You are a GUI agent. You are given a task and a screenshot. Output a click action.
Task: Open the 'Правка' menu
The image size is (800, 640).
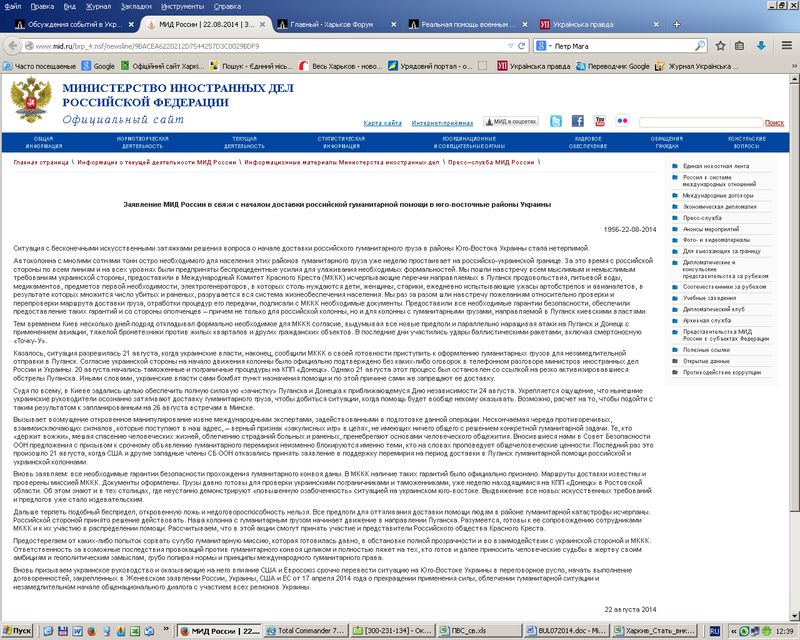point(42,6)
